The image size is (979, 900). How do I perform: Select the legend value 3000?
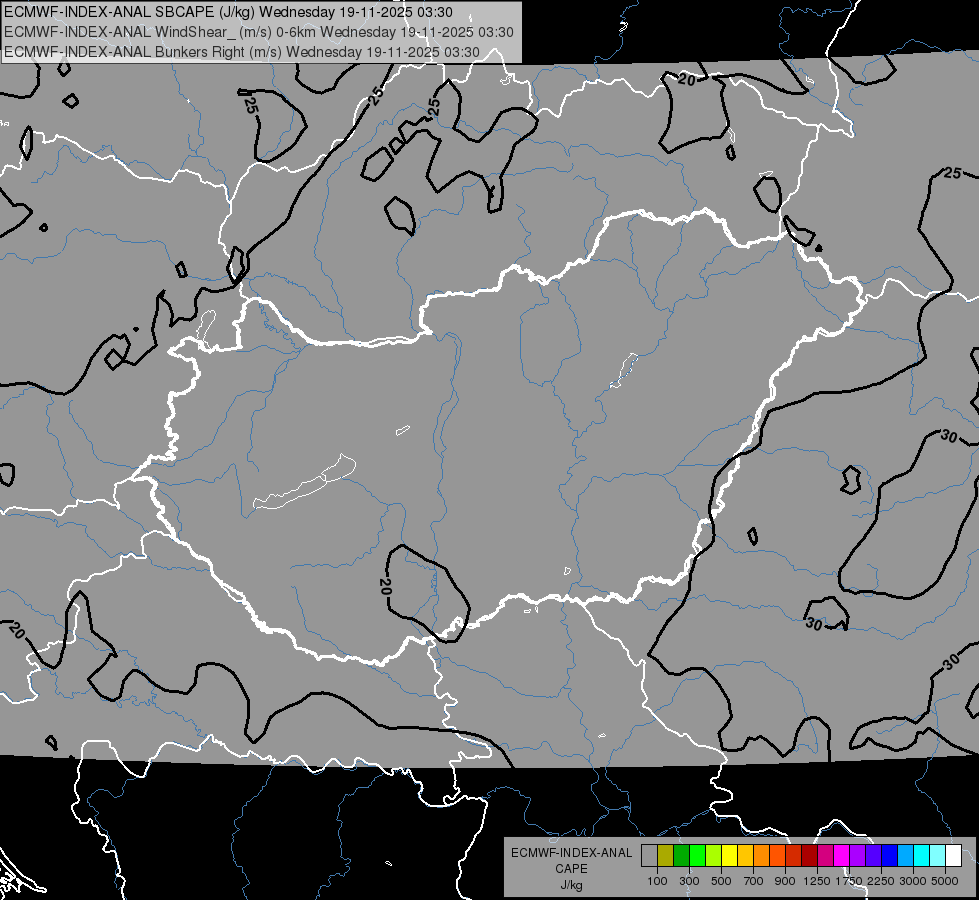click(x=913, y=881)
